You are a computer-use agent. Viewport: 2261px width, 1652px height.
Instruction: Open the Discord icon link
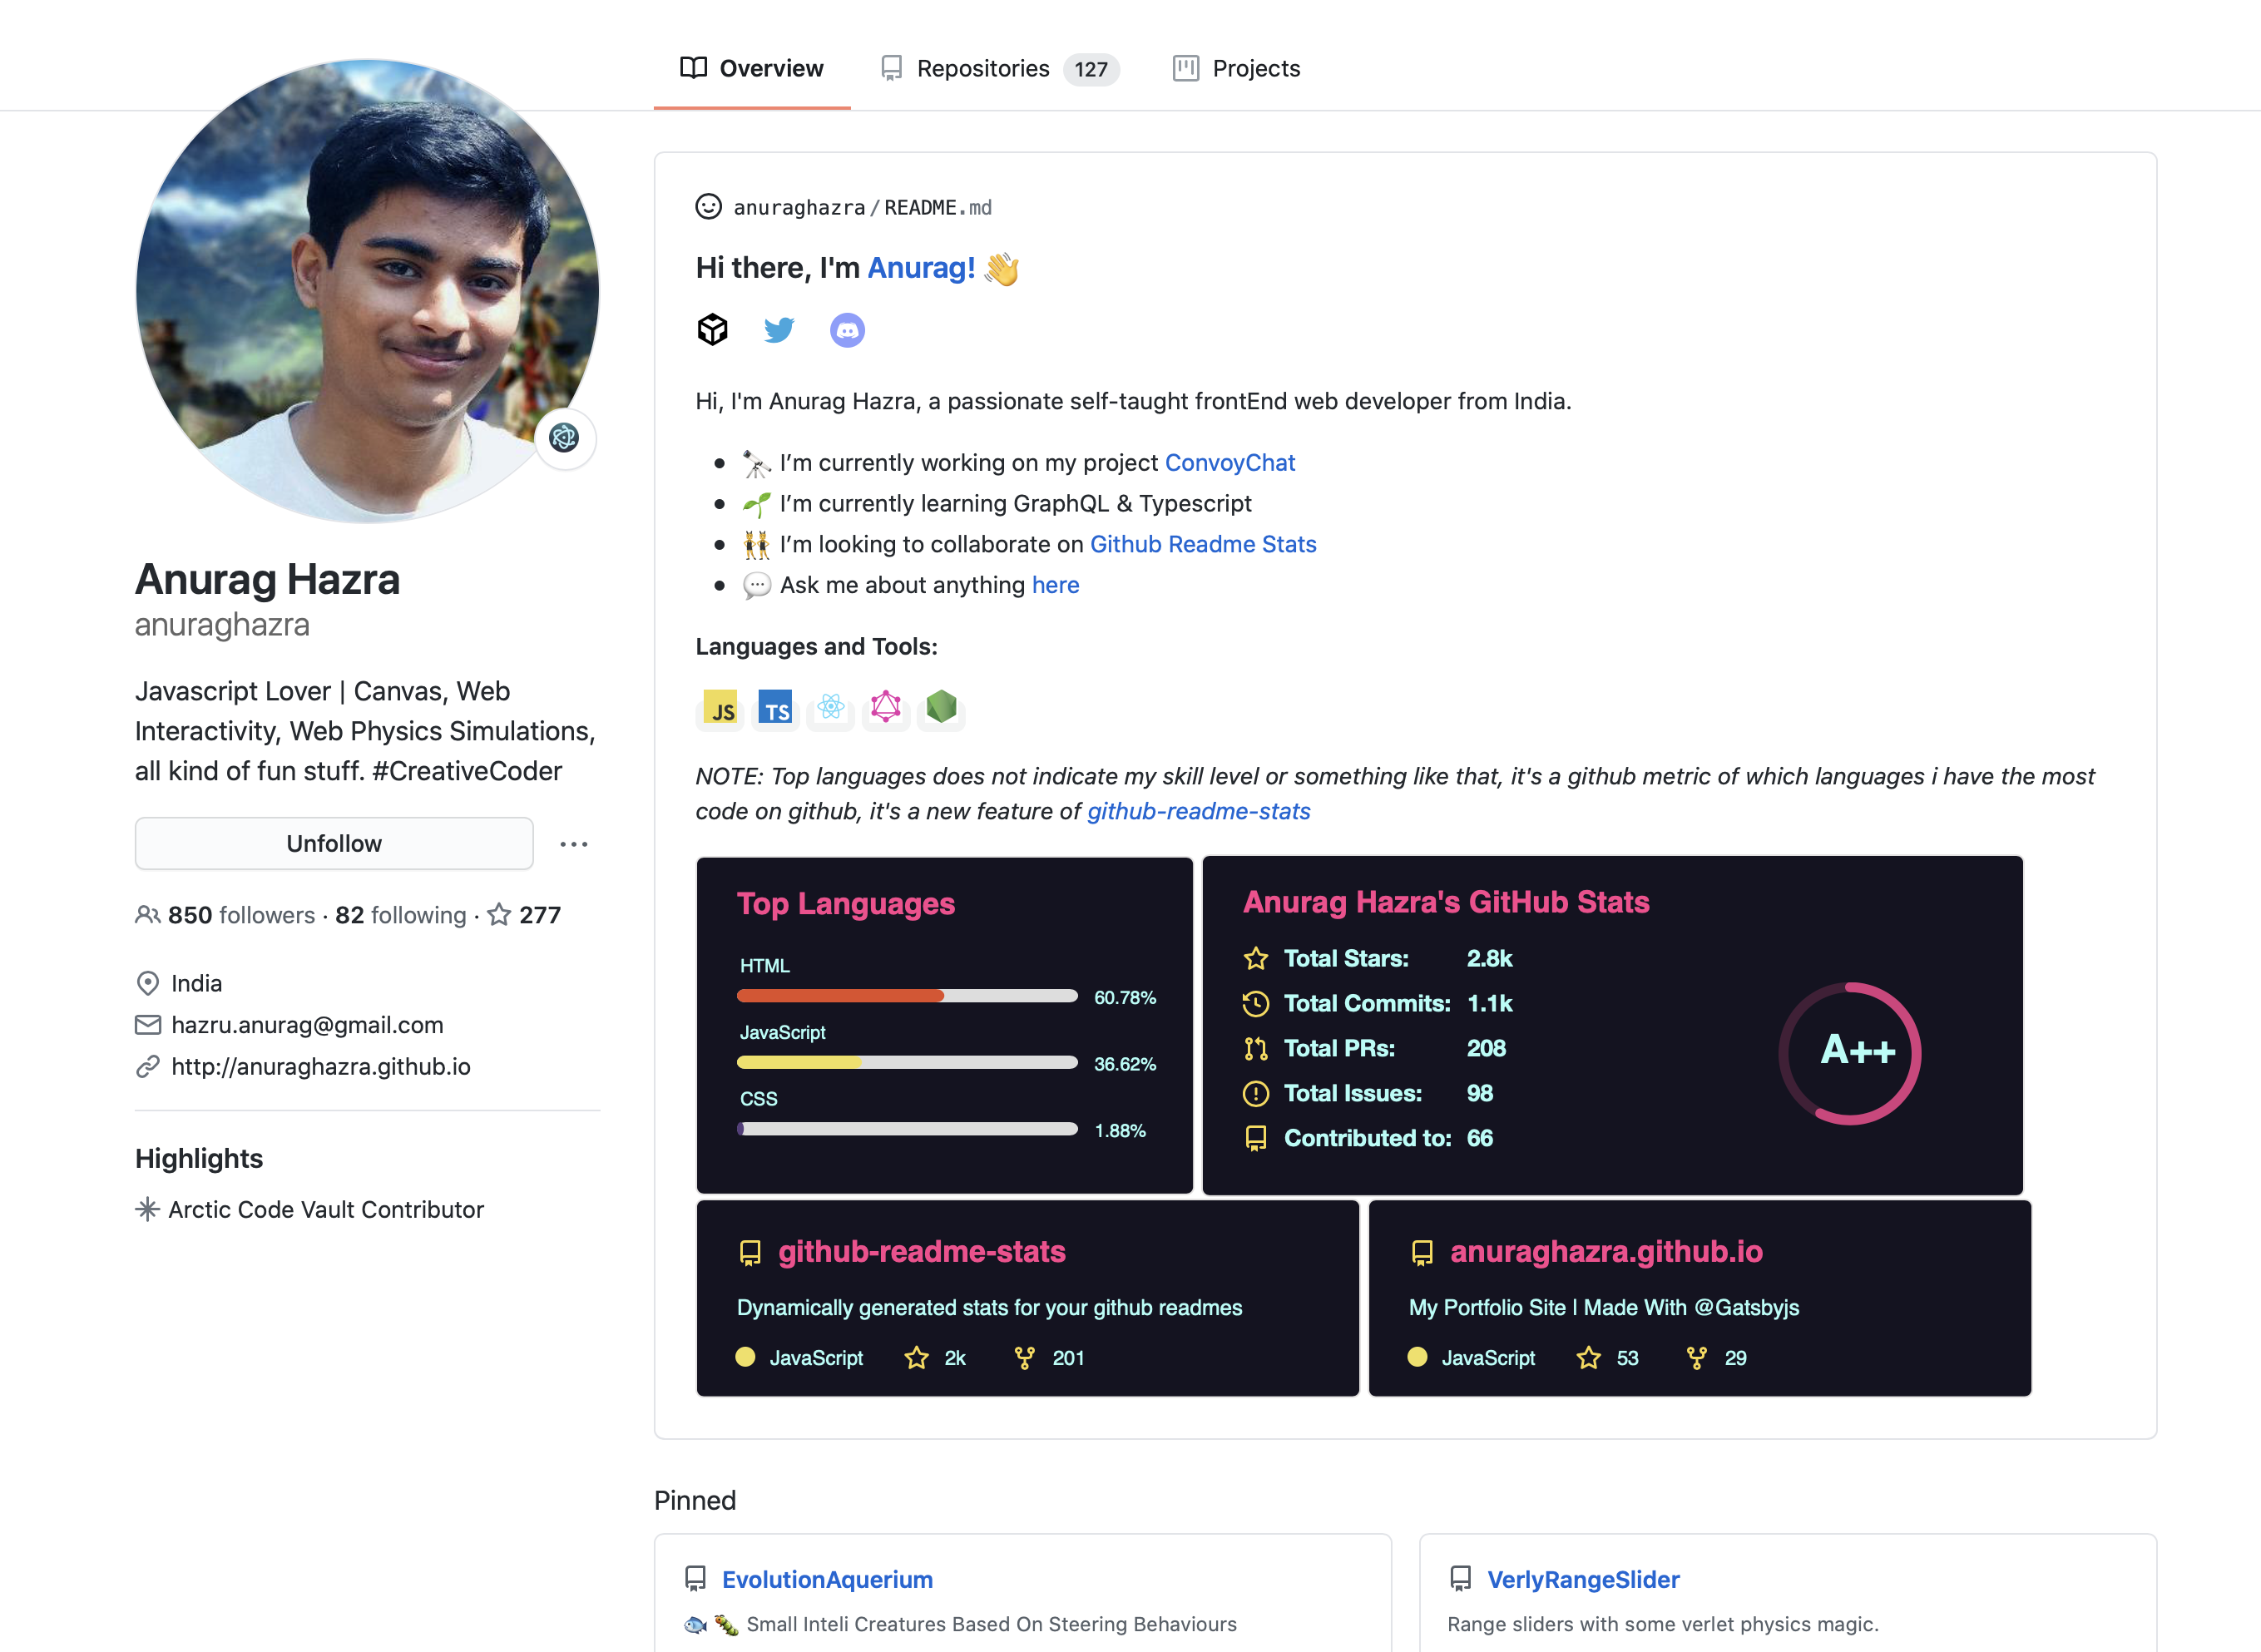(x=847, y=330)
